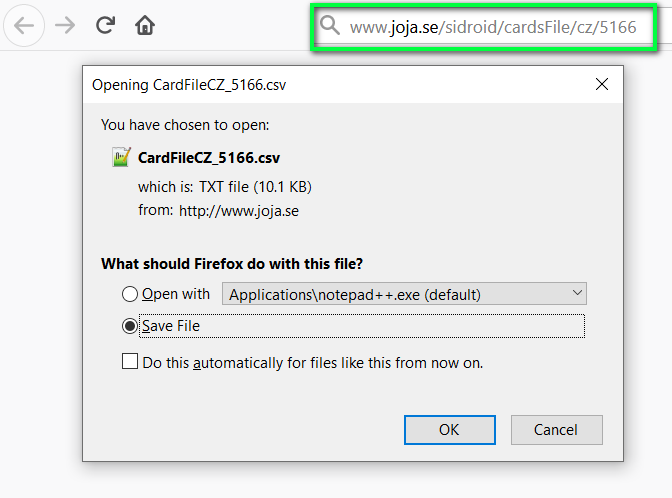This screenshot has height=498, width=672.
Task: Choose the Save File radio option
Action: click(x=129, y=325)
